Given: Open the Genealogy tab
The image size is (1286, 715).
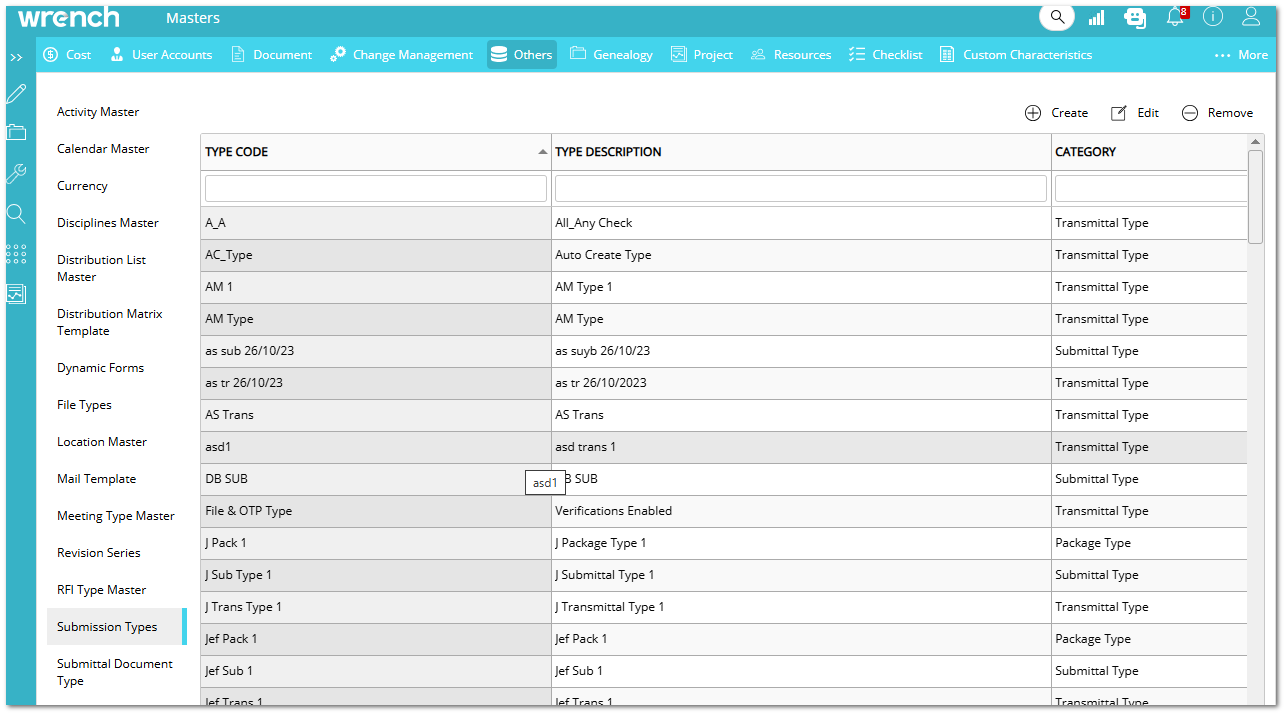Looking at the screenshot, I should pos(611,55).
